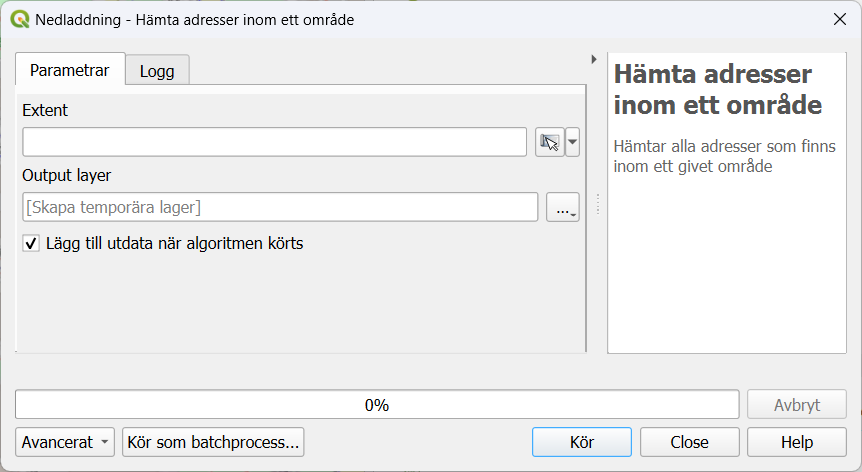Click 'Kör som batchprocess...' button
The image size is (862, 472).
pyautogui.click(x=213, y=442)
